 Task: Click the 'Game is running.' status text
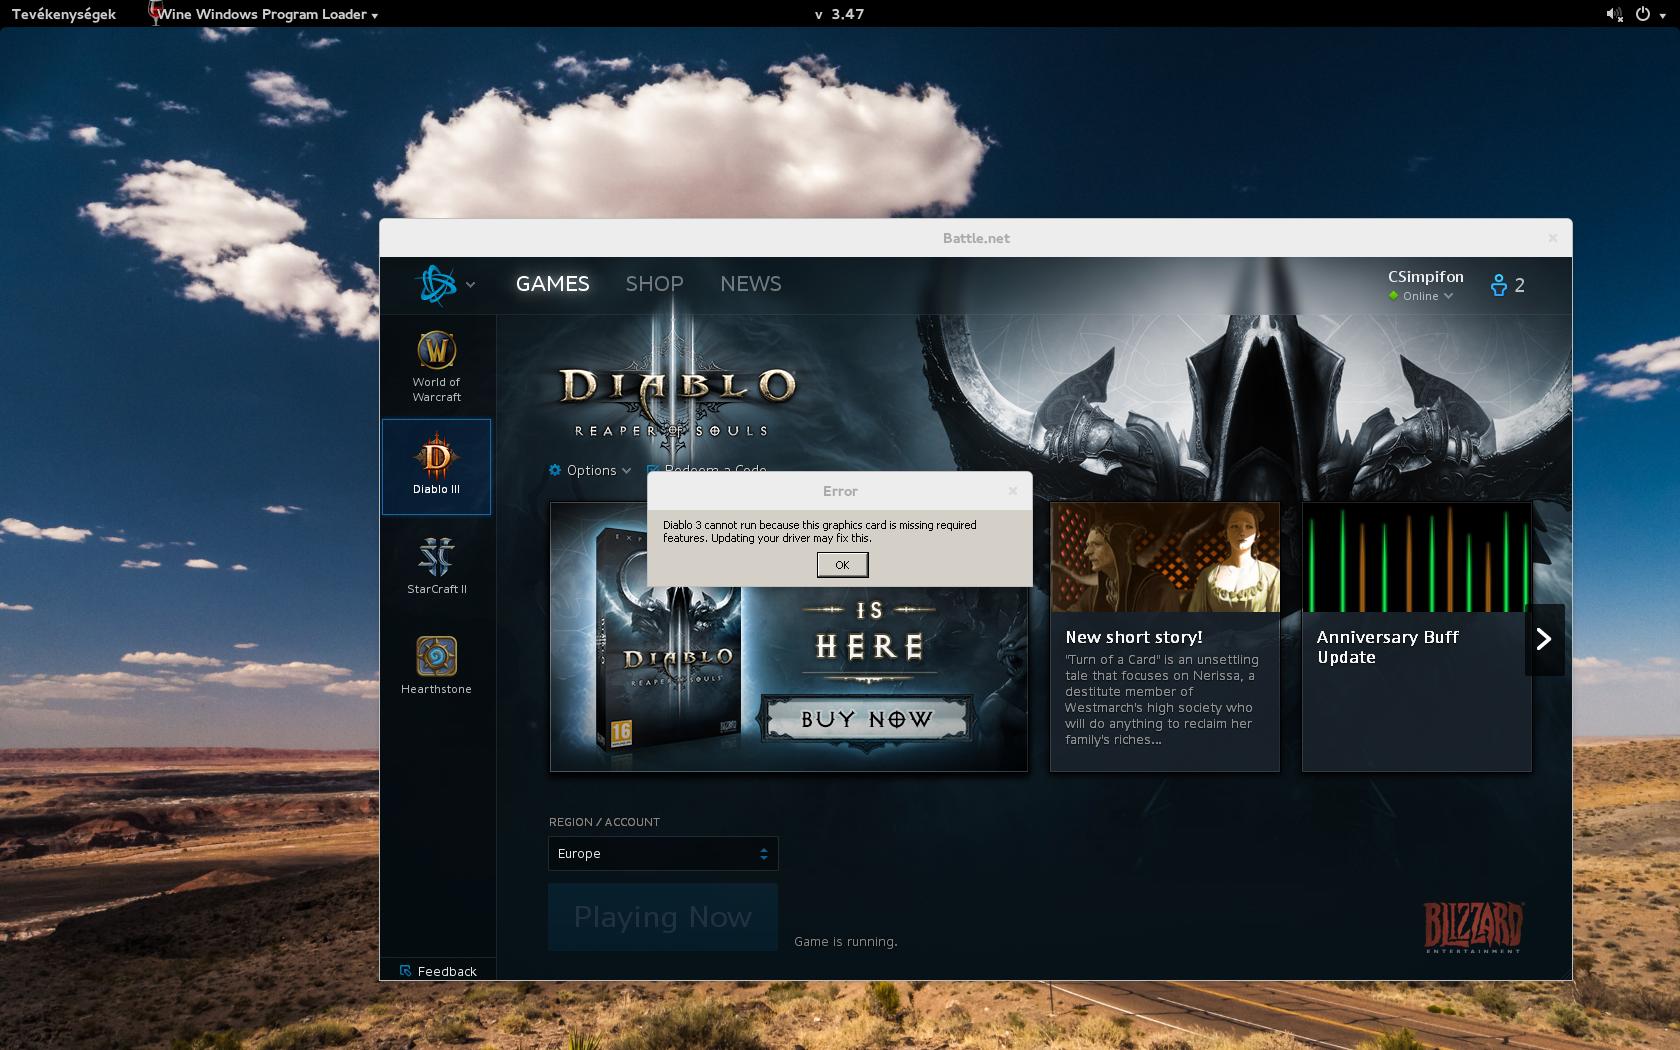[845, 941]
